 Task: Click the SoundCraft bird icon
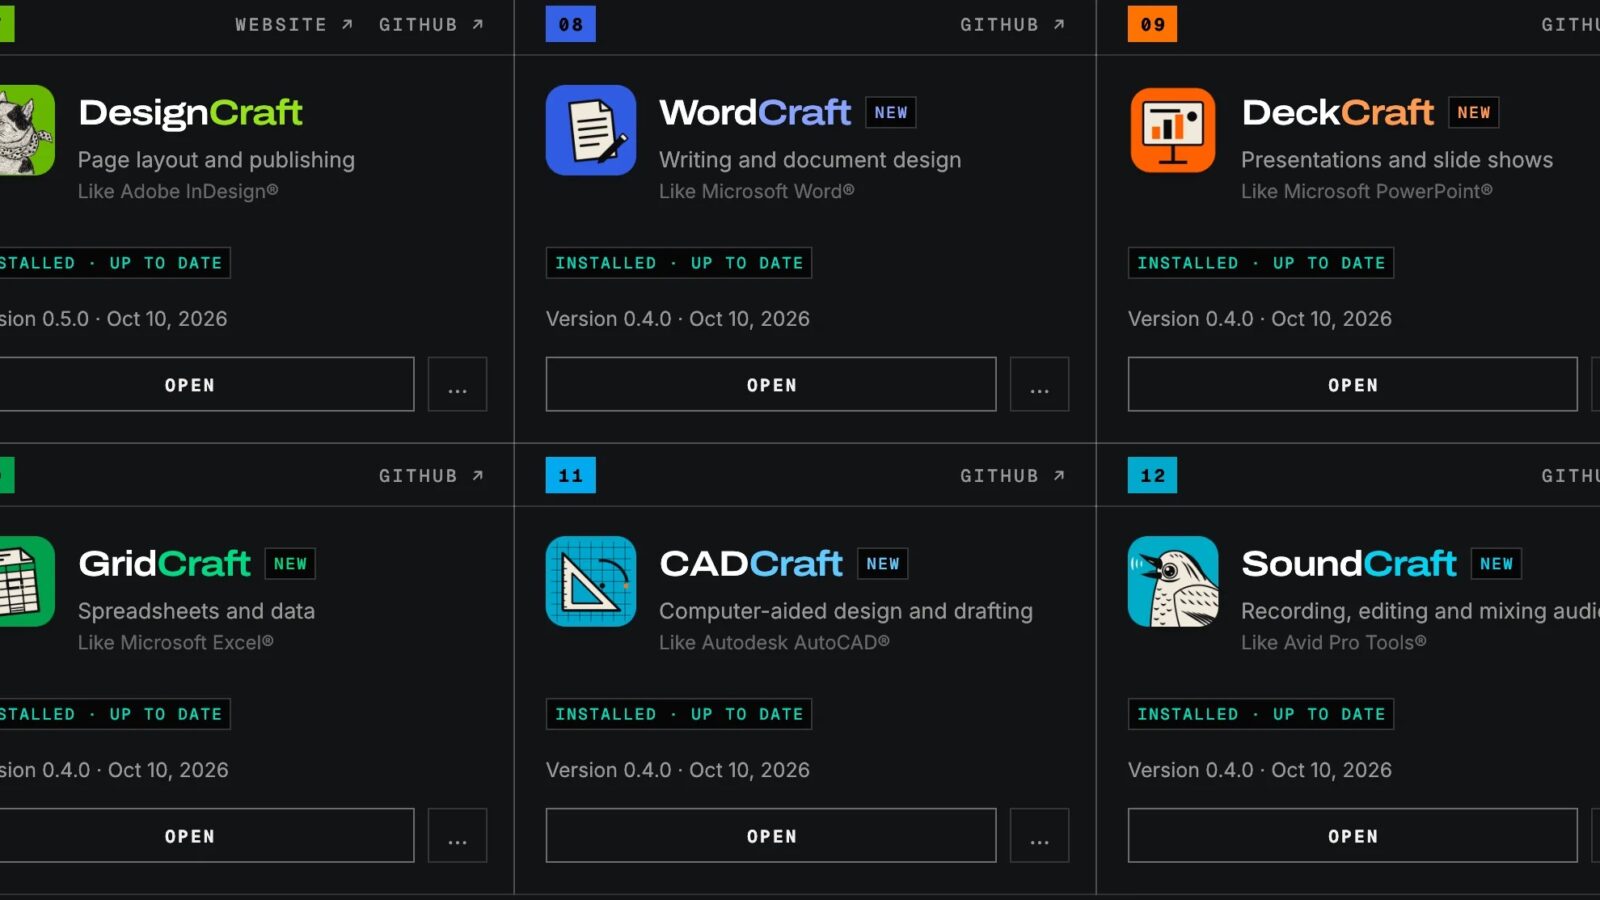point(1173,581)
